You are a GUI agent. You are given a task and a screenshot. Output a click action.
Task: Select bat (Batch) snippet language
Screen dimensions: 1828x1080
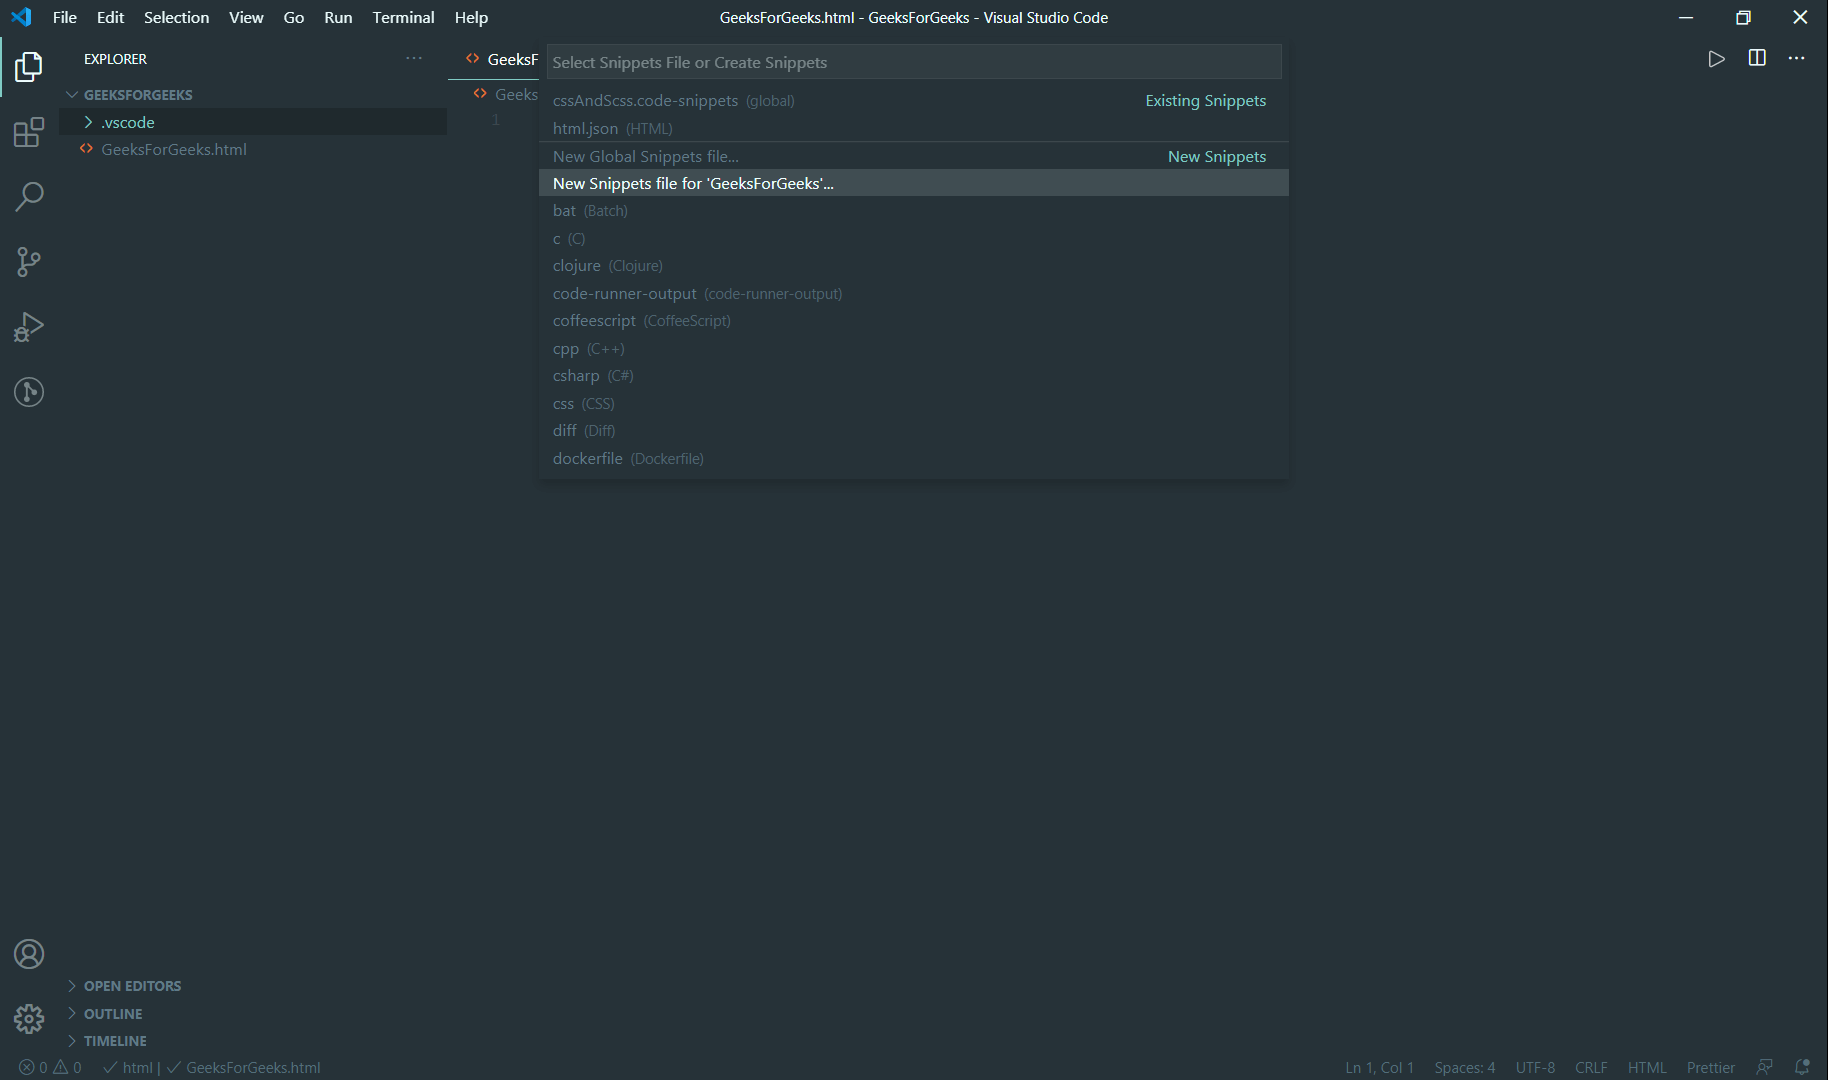pyautogui.click(x=914, y=211)
